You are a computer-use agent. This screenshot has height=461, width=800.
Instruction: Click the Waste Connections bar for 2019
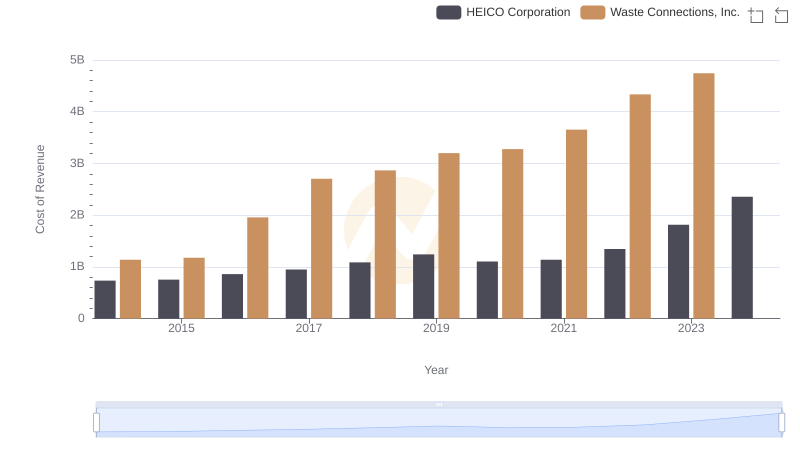click(x=448, y=236)
